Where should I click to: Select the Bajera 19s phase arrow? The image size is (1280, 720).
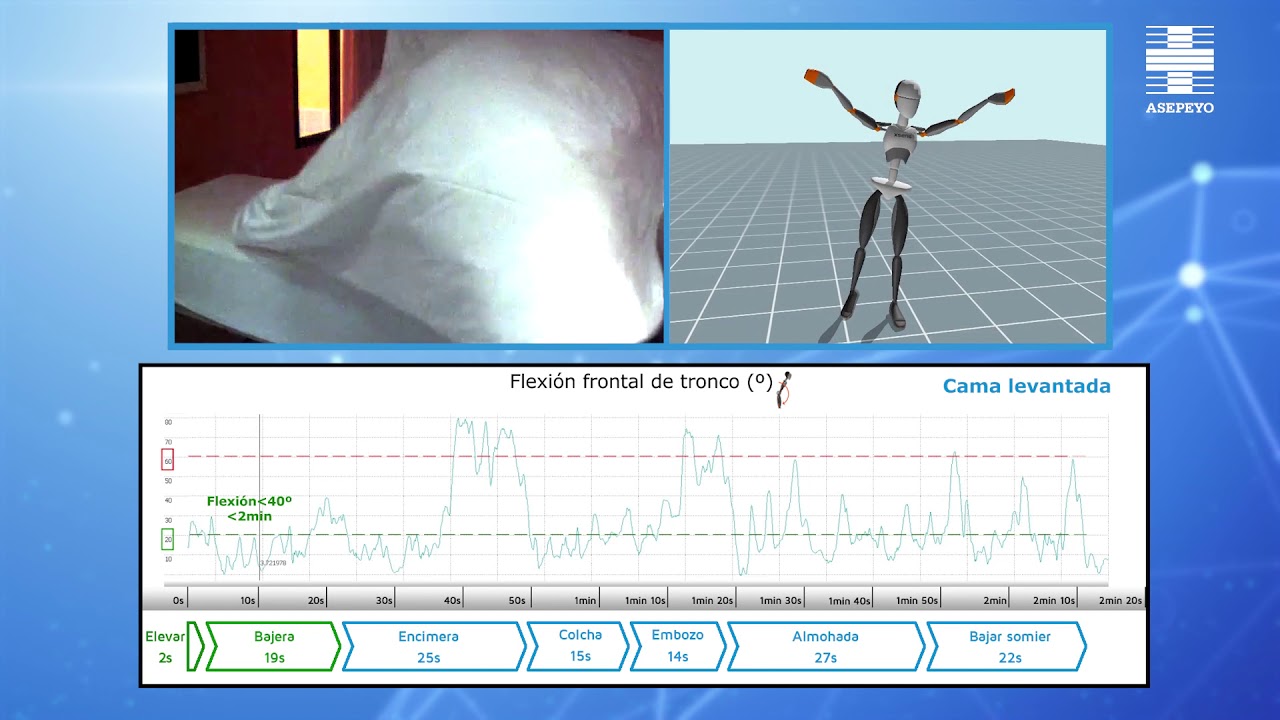pos(273,646)
